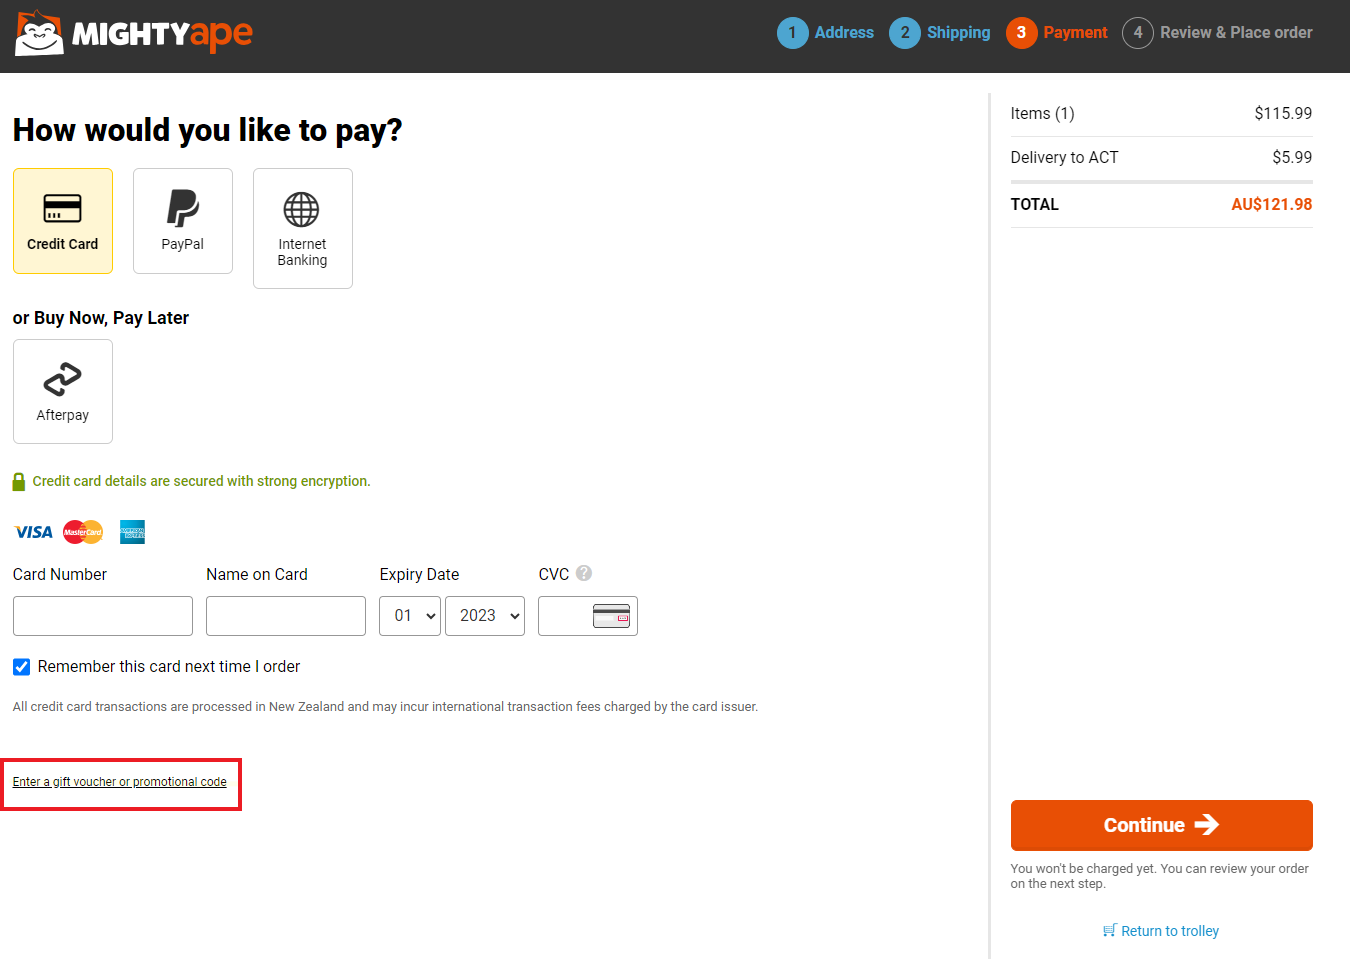Click the Expiry Date label
Screen dimensions: 1350x959
tap(419, 574)
